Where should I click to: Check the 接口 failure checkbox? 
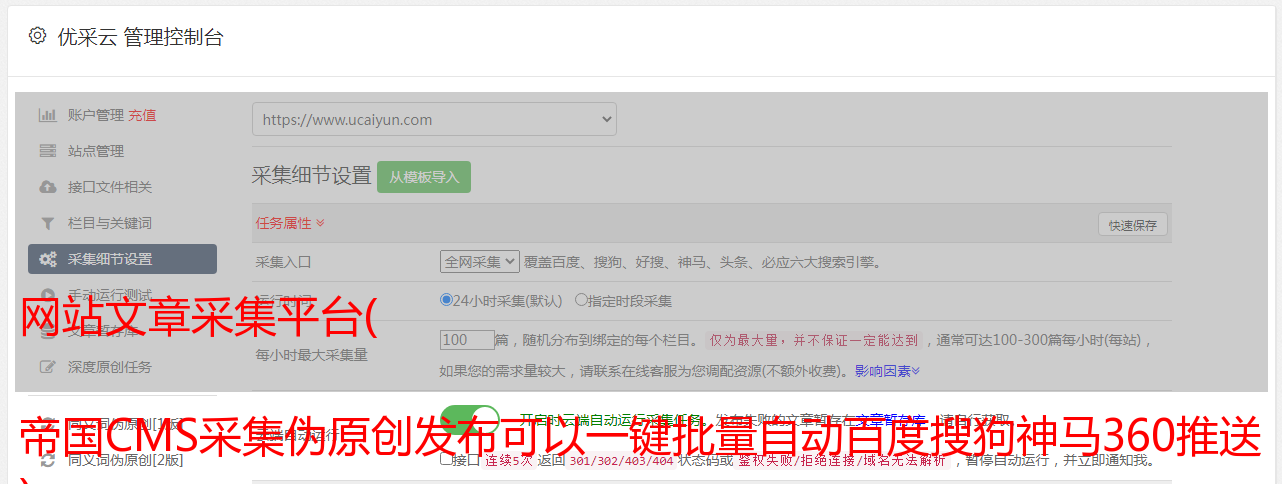click(x=446, y=460)
